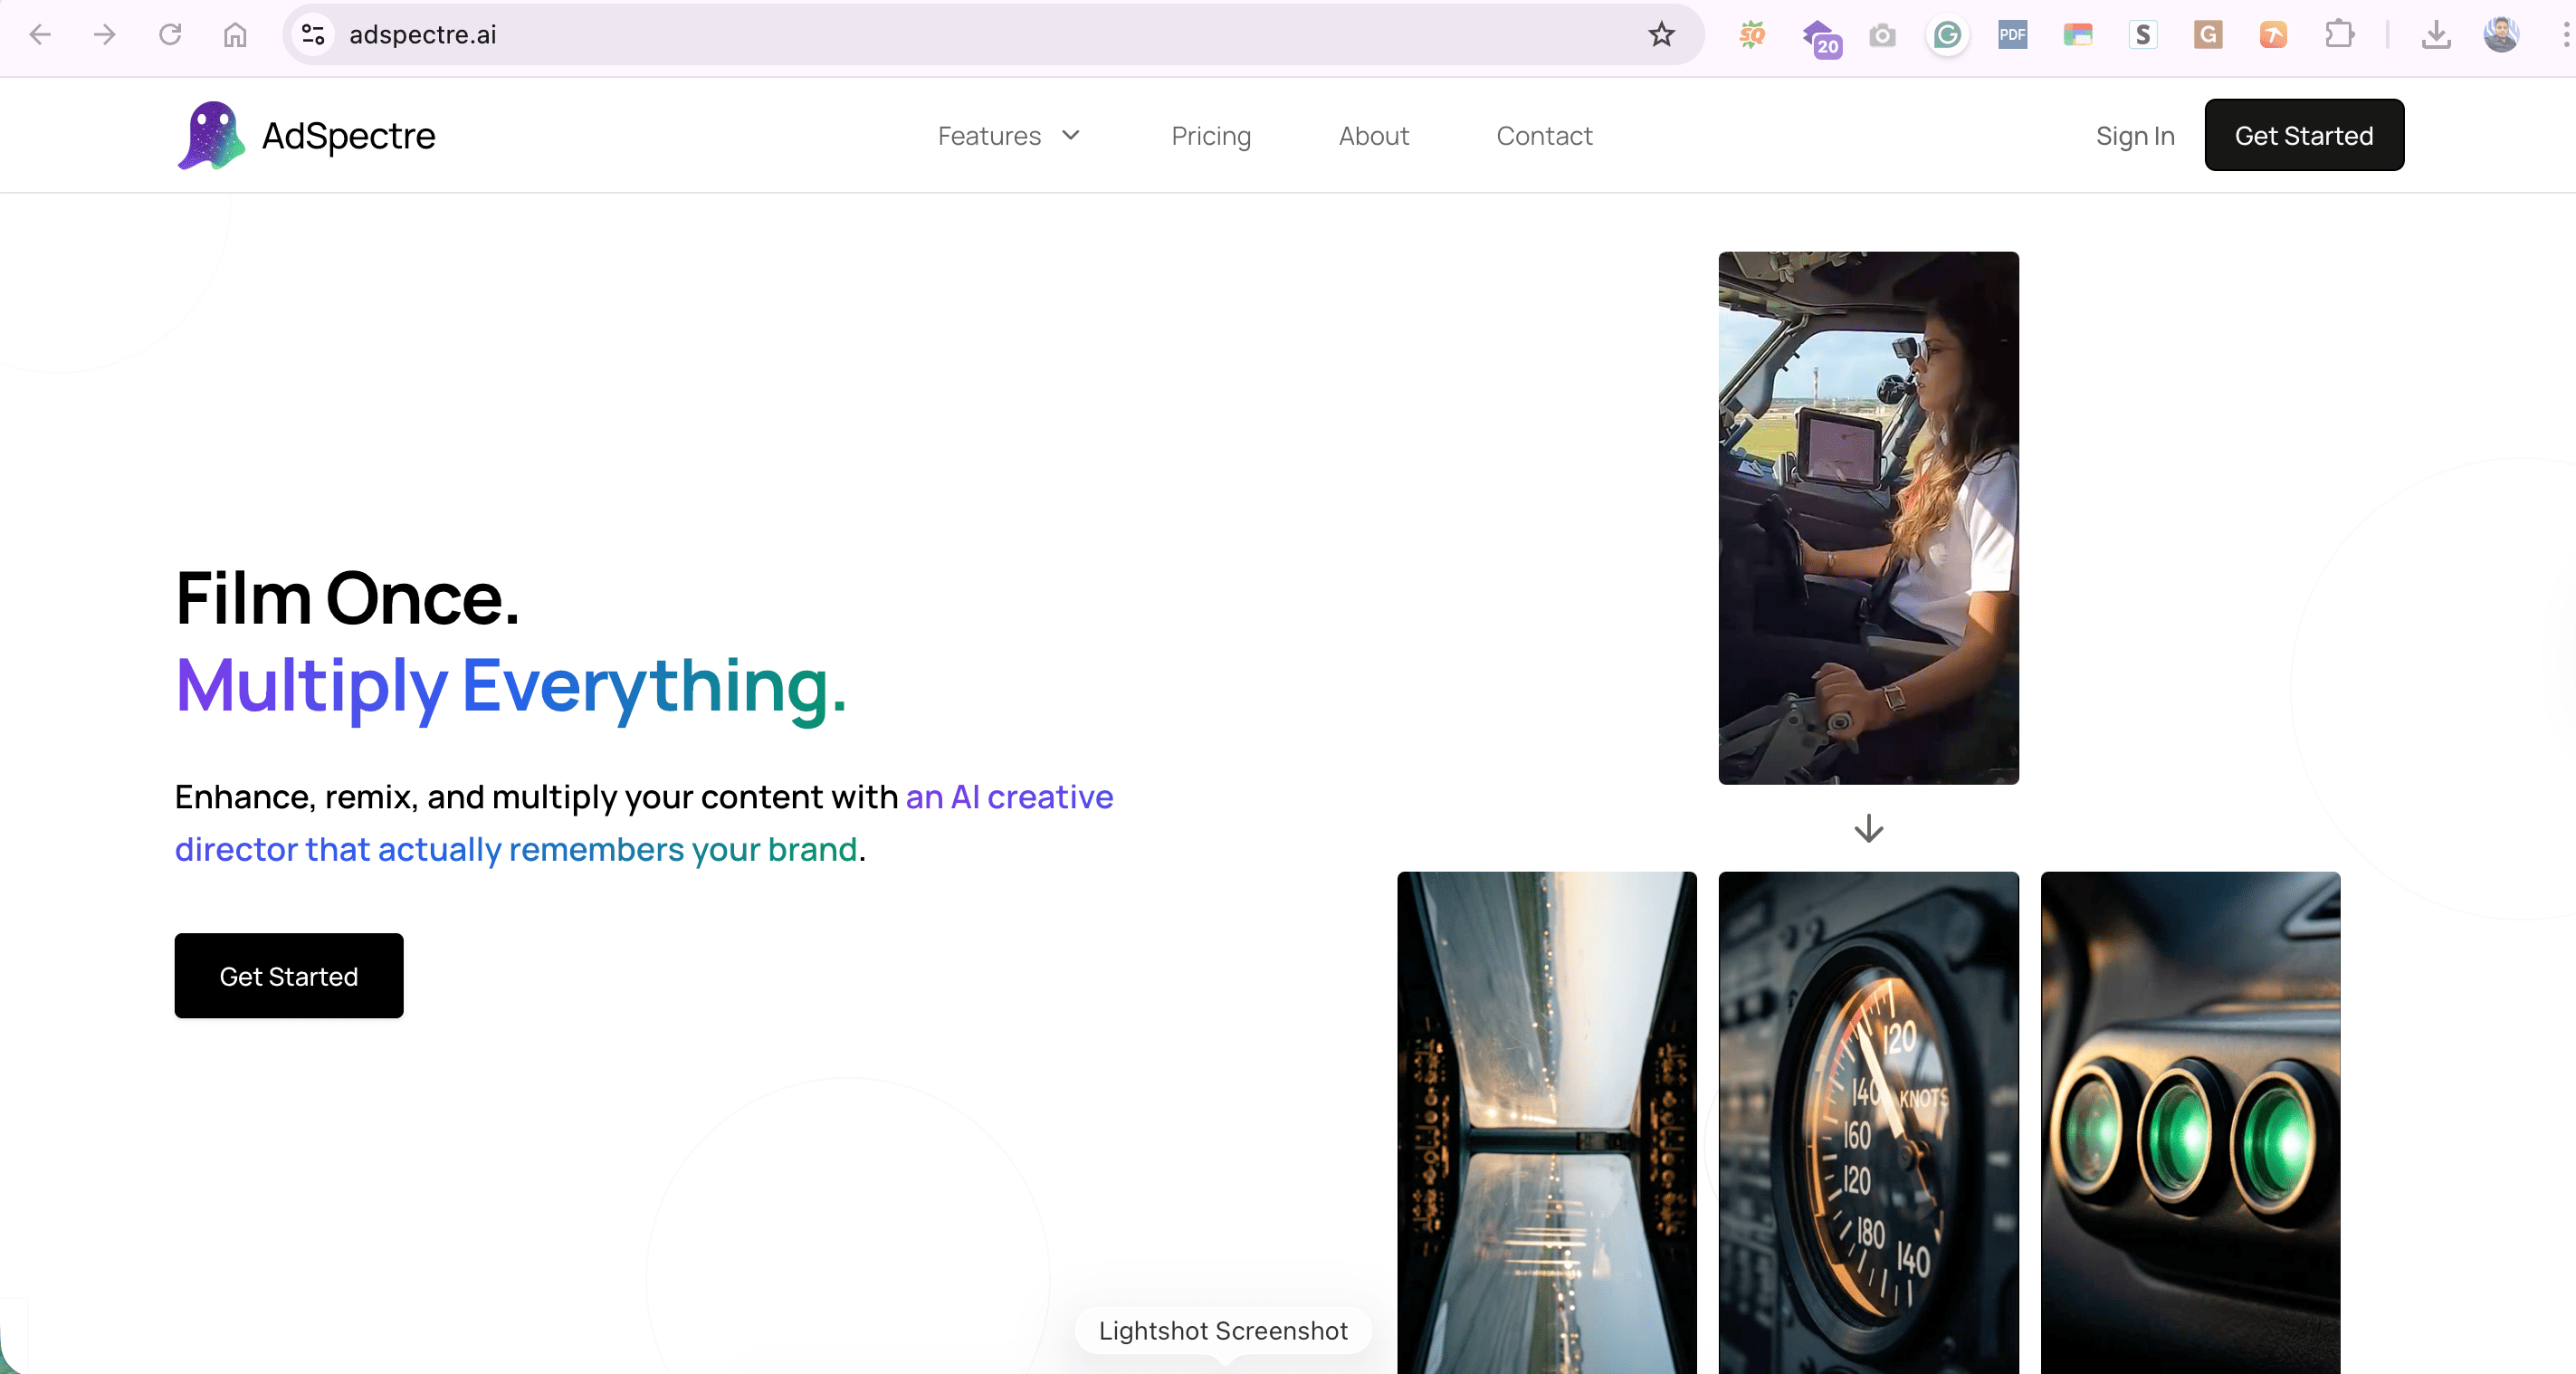
Task: Open the Chrome profile avatar menu
Action: coord(2500,35)
